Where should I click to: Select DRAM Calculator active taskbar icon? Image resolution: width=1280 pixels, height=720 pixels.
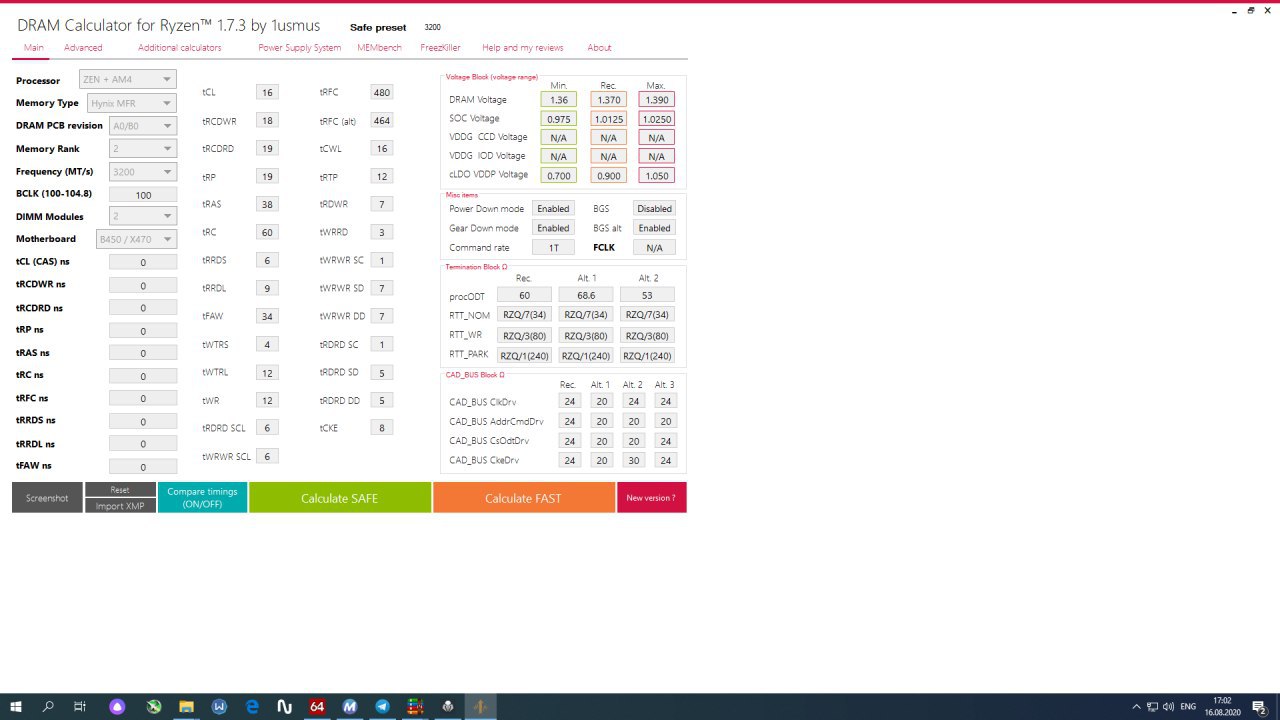click(x=481, y=706)
